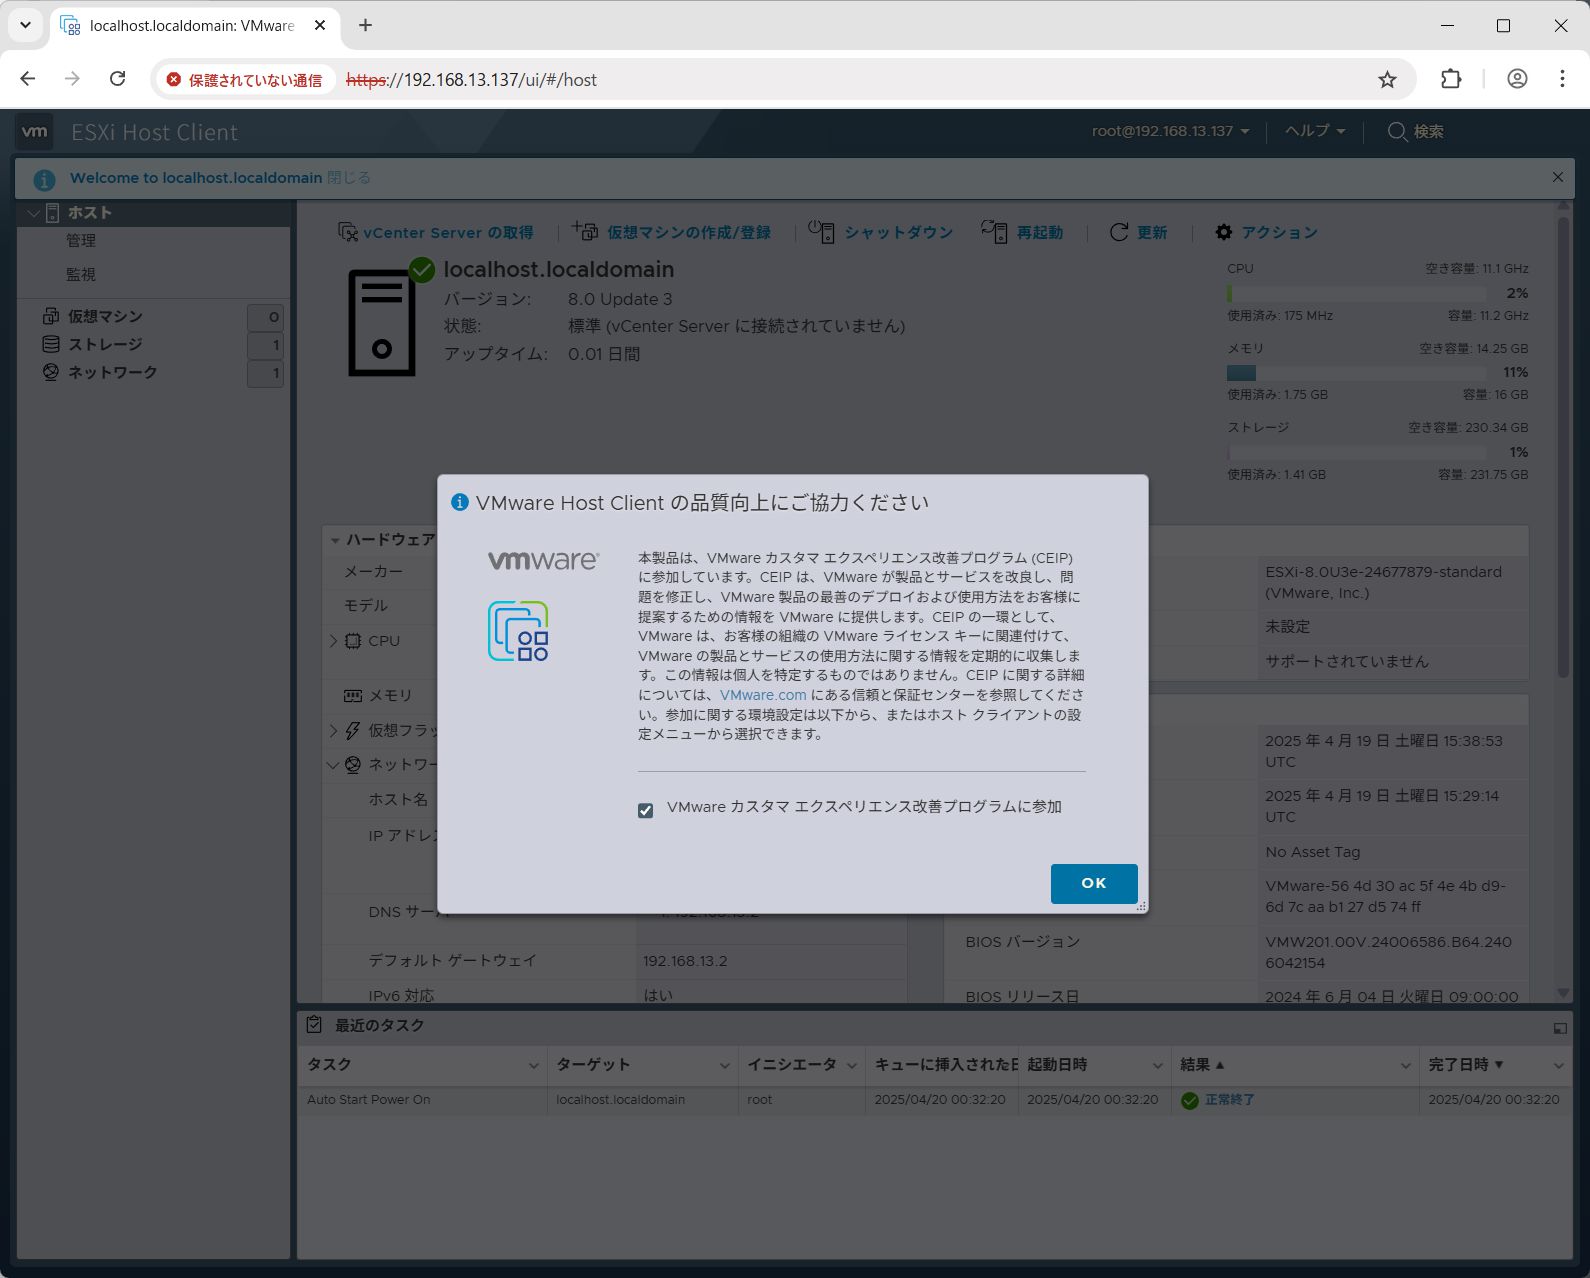1590x1278 pixels.
Task: Open the VMware.com link in dialog
Action: [763, 695]
